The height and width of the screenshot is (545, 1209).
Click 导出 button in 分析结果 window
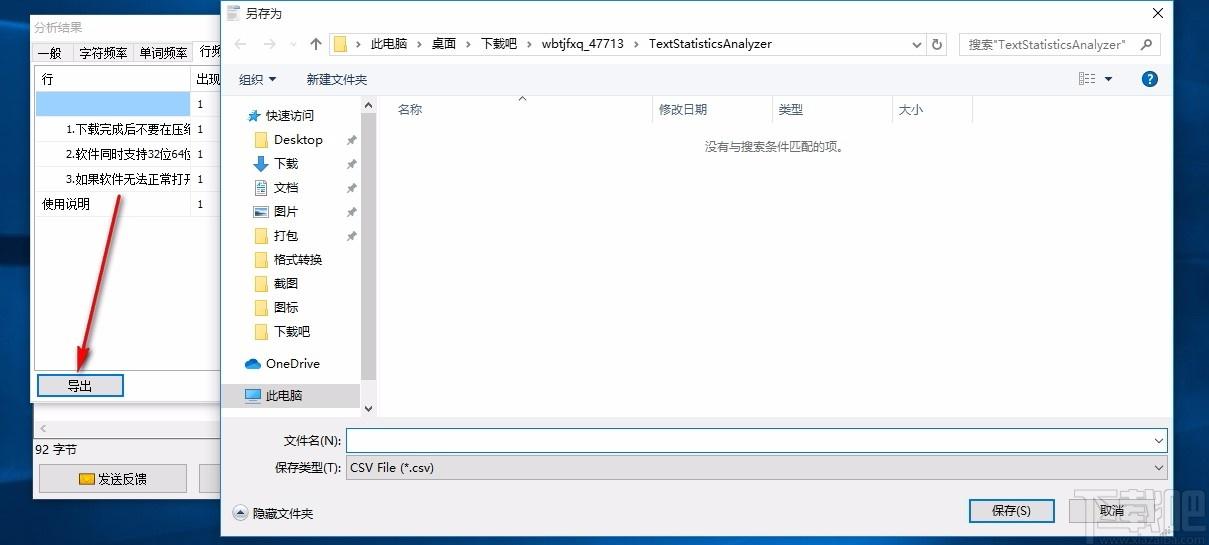click(80, 386)
